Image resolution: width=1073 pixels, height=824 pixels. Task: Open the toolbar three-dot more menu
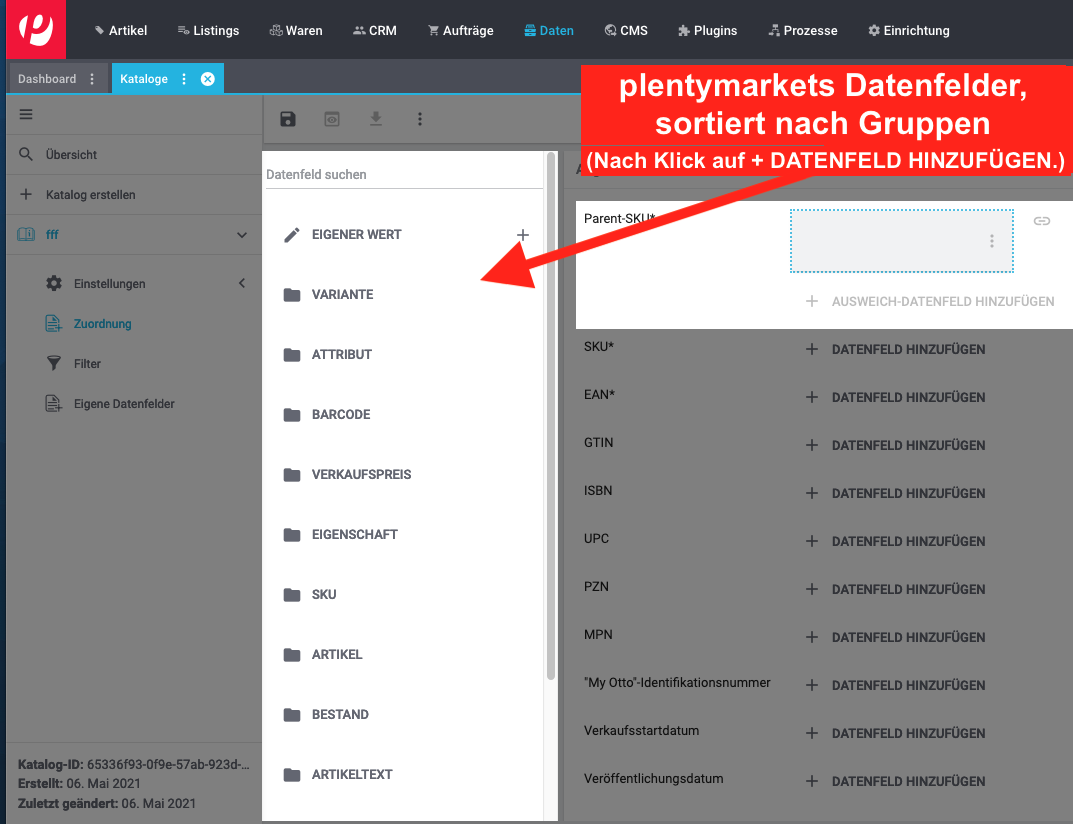[x=420, y=119]
